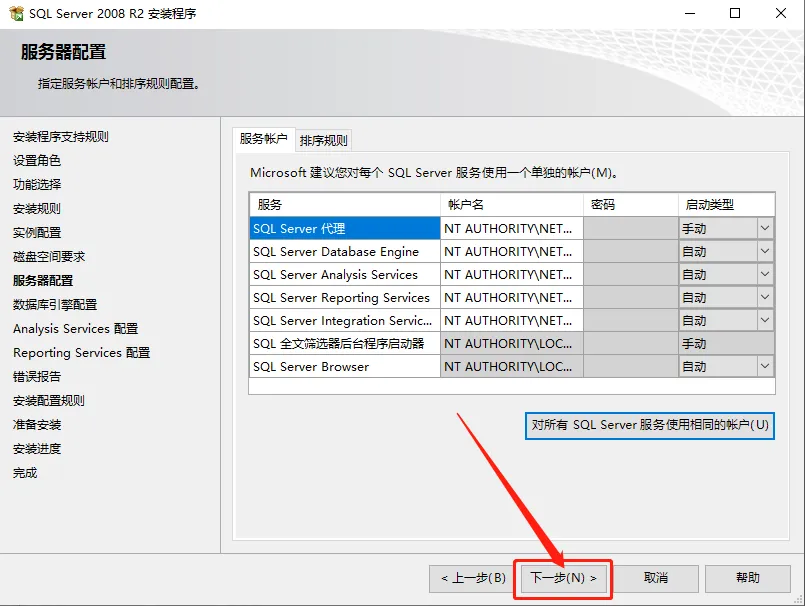
Task: Click the 启动类型 column header
Action: [726, 204]
